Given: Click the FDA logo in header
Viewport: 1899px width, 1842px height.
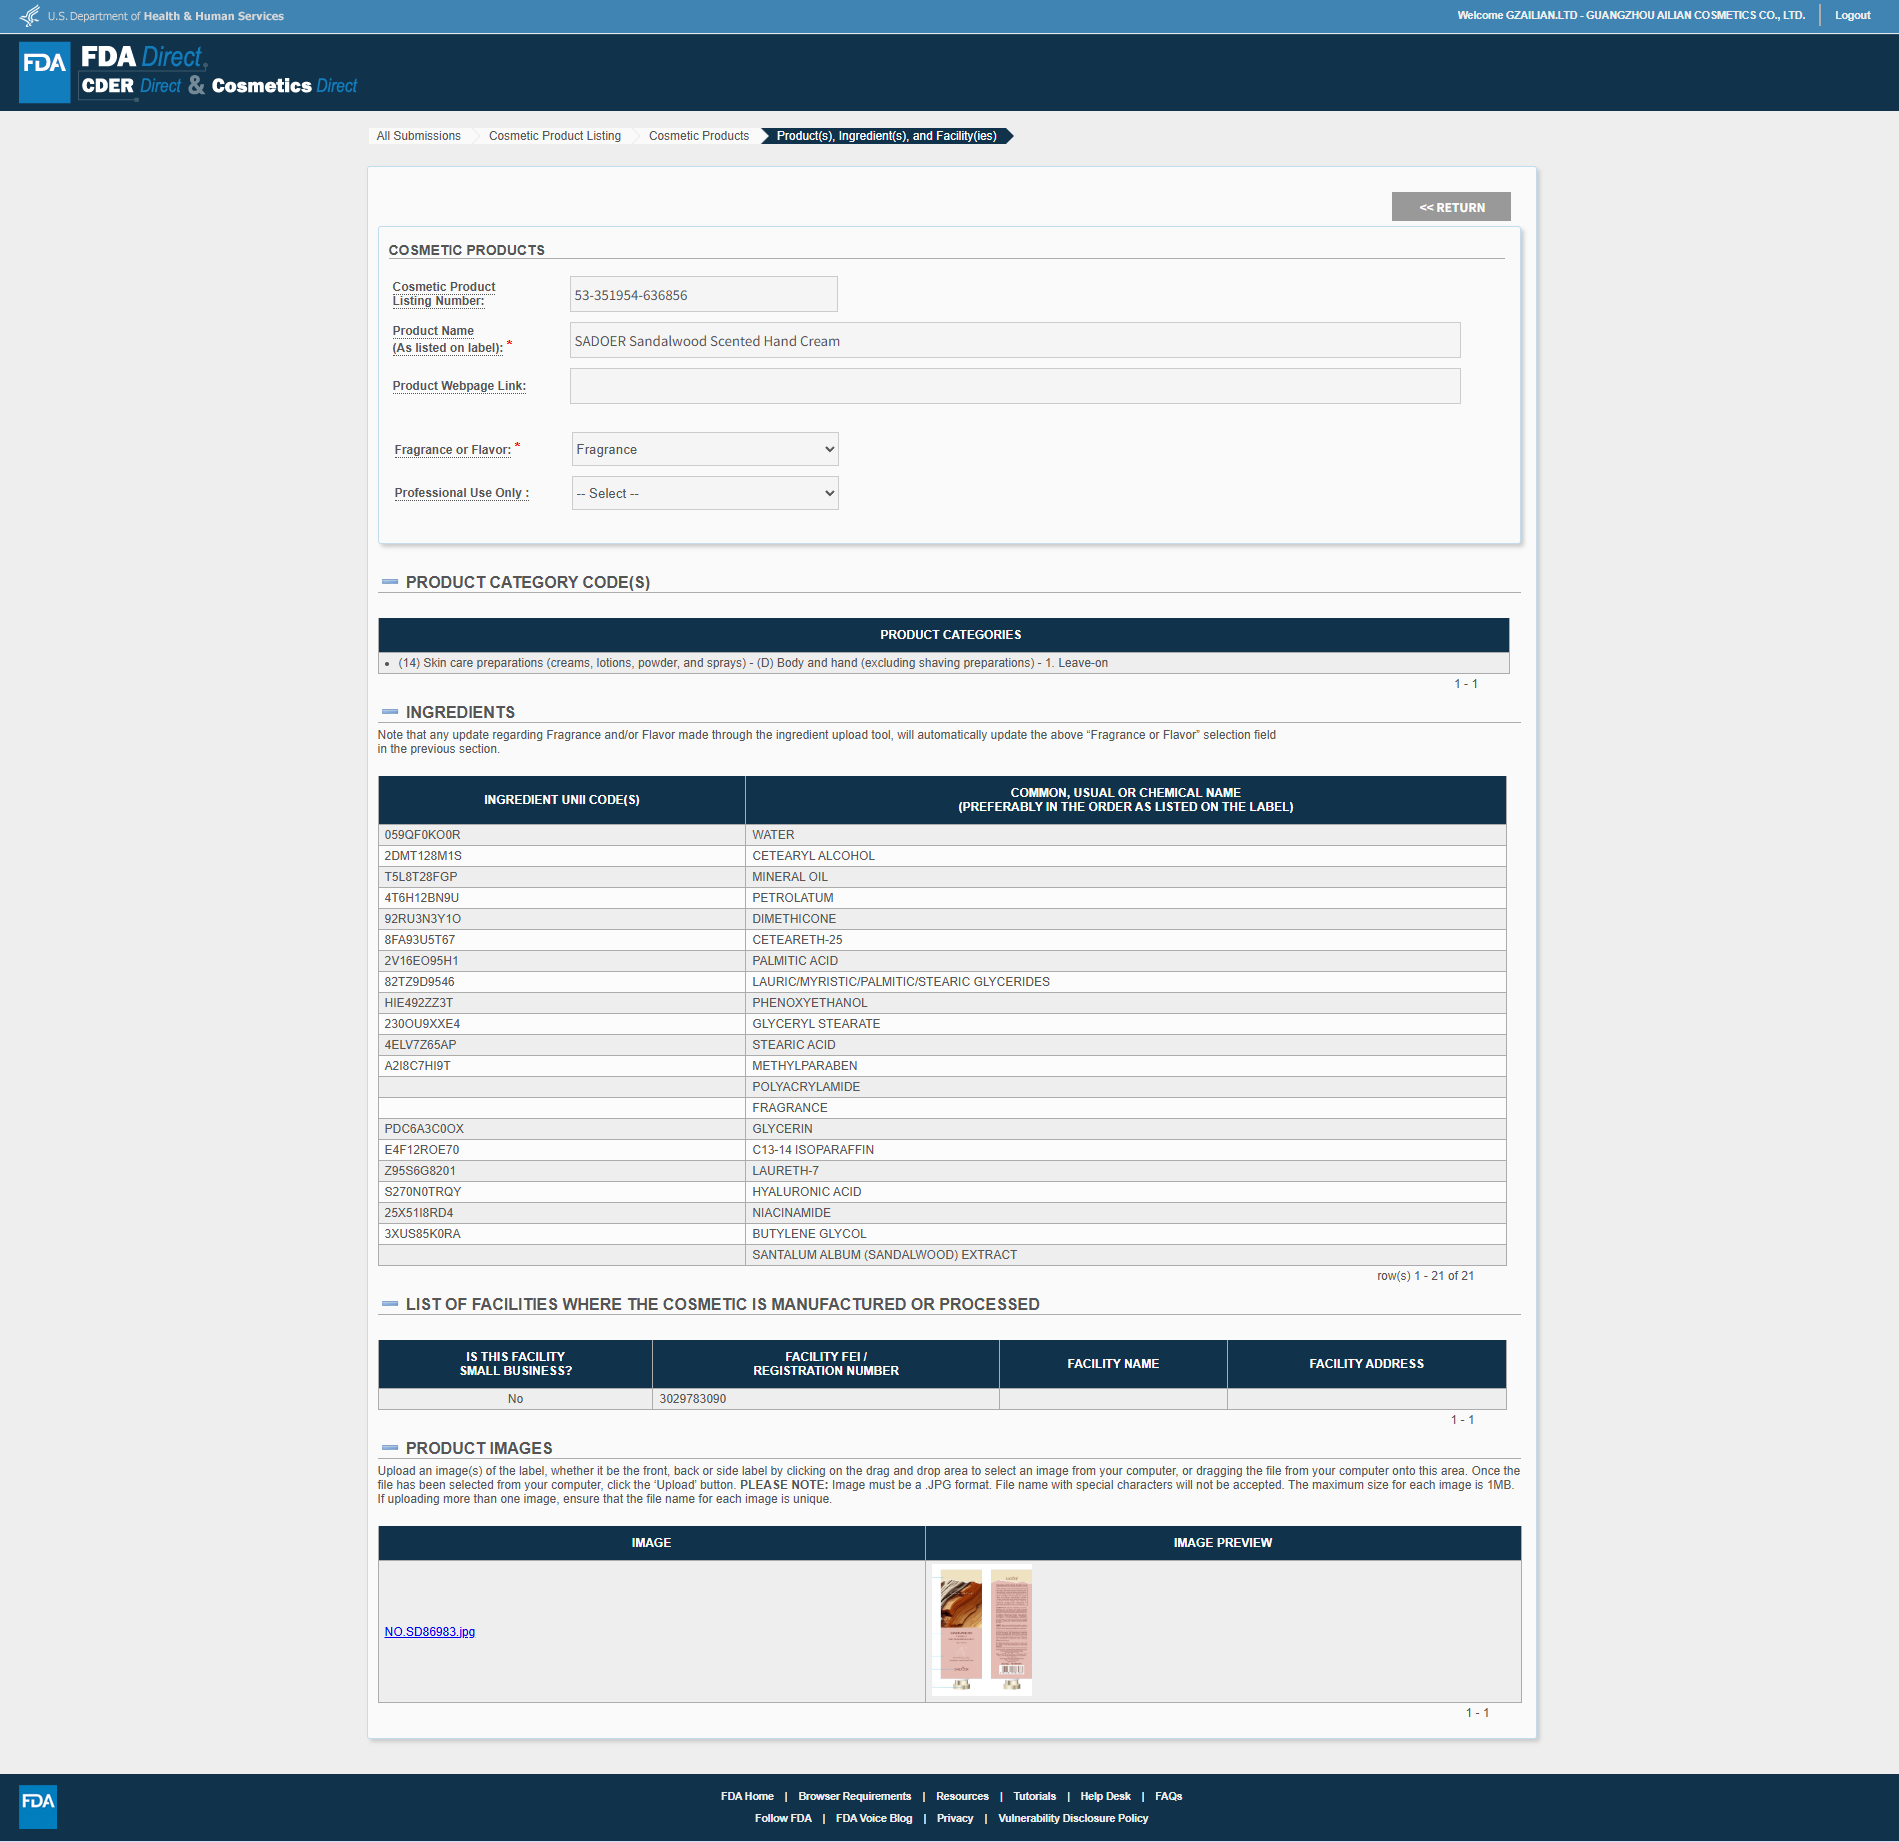Looking at the screenshot, I should [45, 72].
